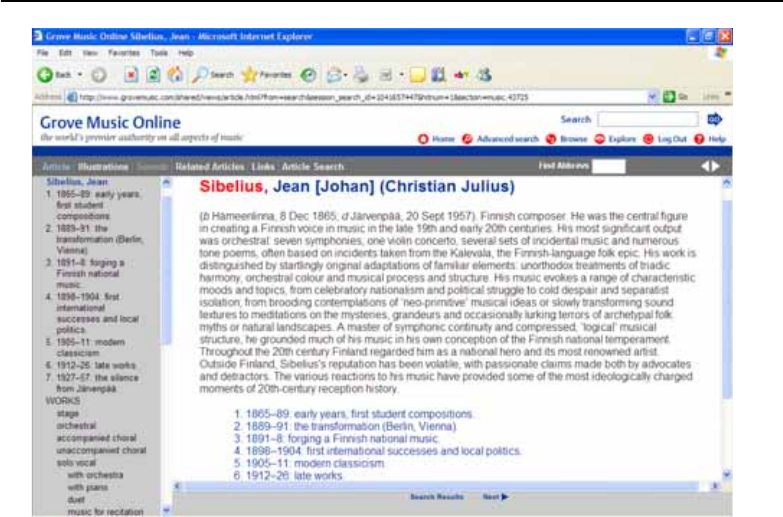Open '1889–91: the transformation (Berlin, Vienna)' article link
Image resolution: width=783 pixels, height=517 pixels.
coord(351,427)
